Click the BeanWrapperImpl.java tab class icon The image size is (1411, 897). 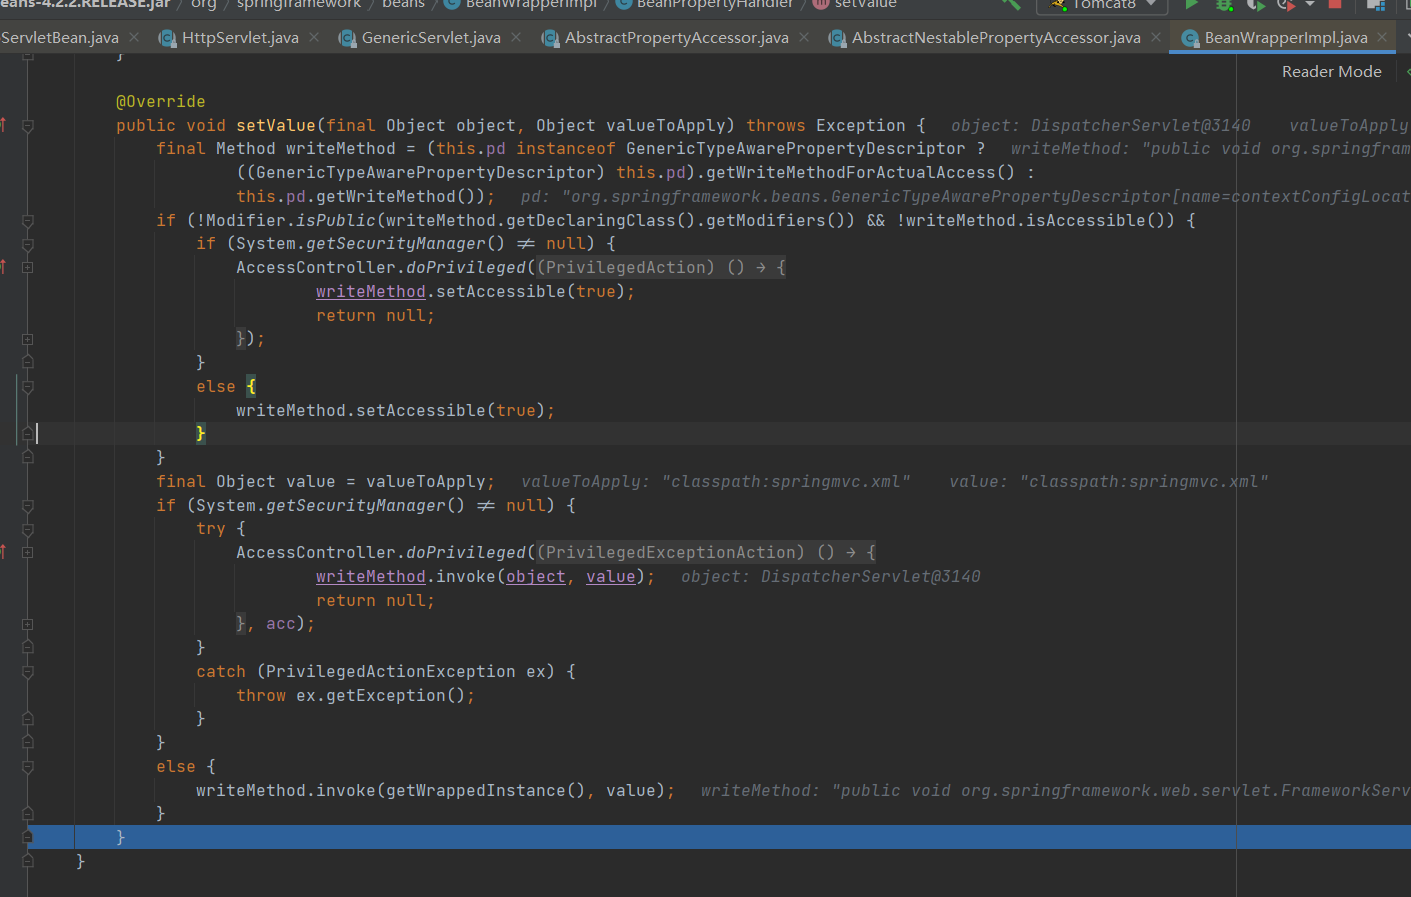pos(1190,38)
